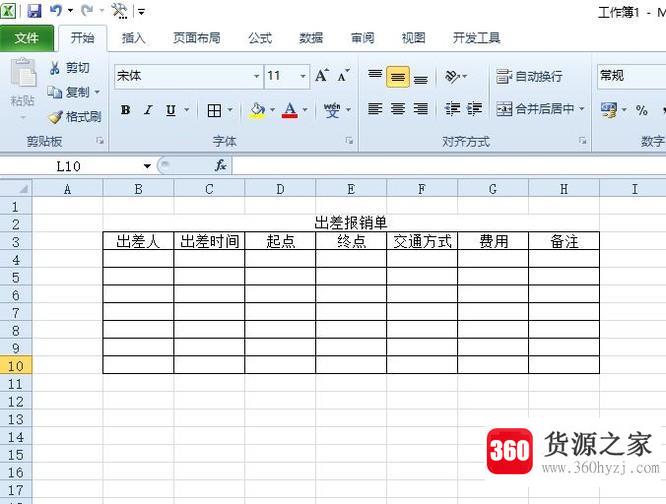666x504 pixels.
Task: Expand the fill color dropdown arrow
Action: [272, 110]
